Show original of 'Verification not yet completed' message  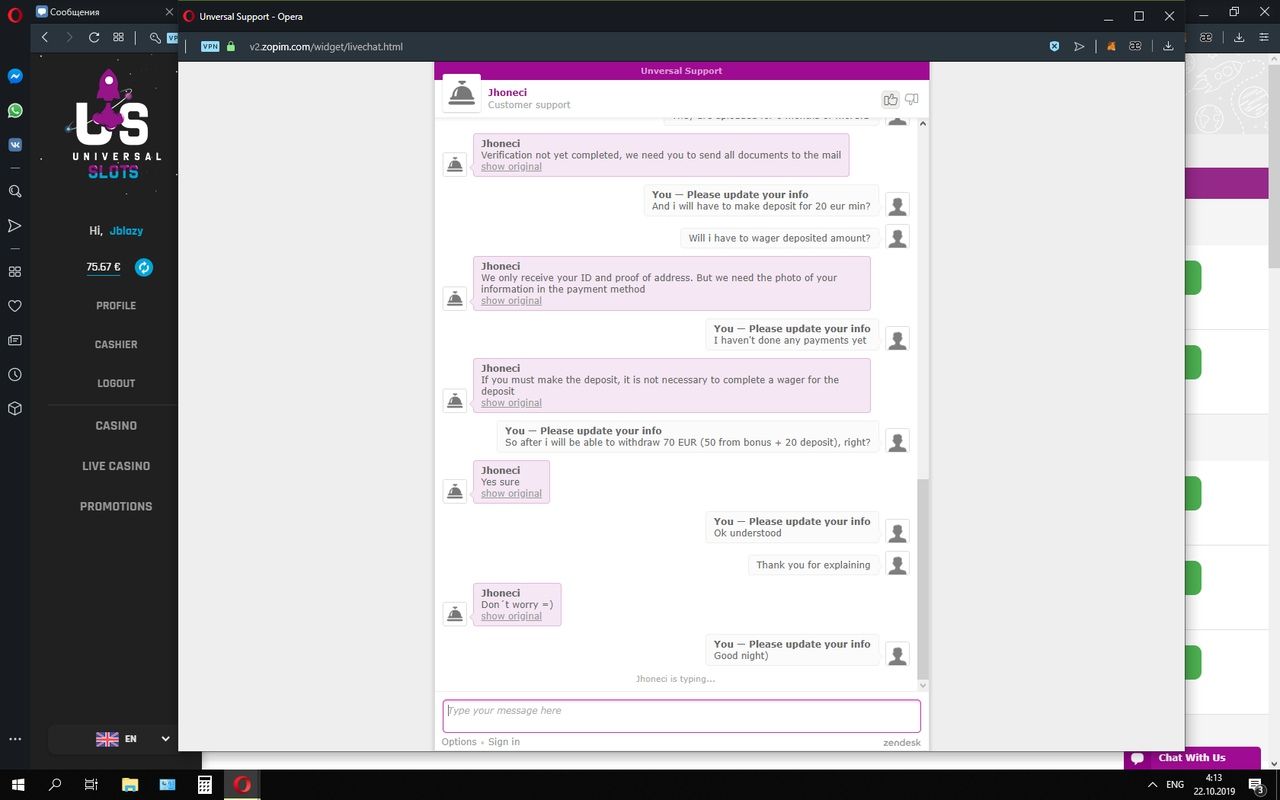coord(511,167)
